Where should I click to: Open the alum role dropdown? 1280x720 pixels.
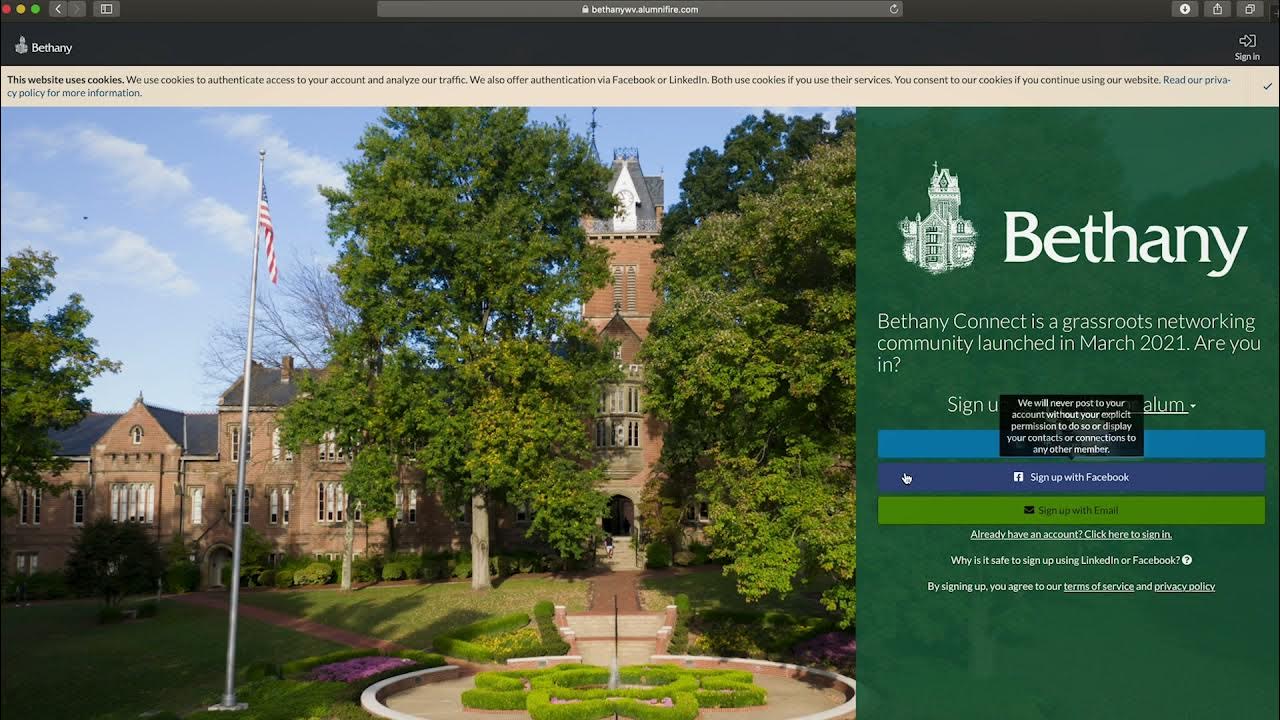point(1169,405)
